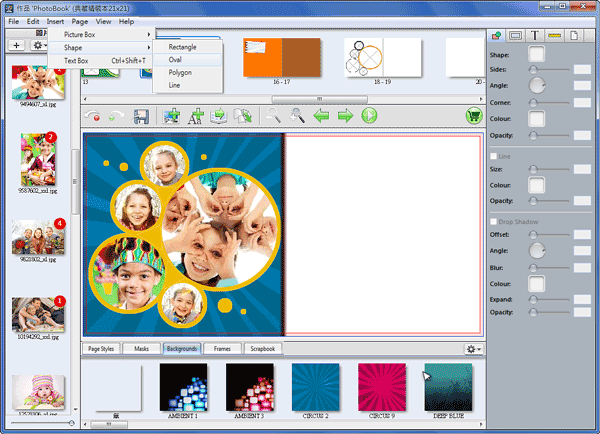Open picture box properties tab icon
600x434 pixels.
[515, 36]
